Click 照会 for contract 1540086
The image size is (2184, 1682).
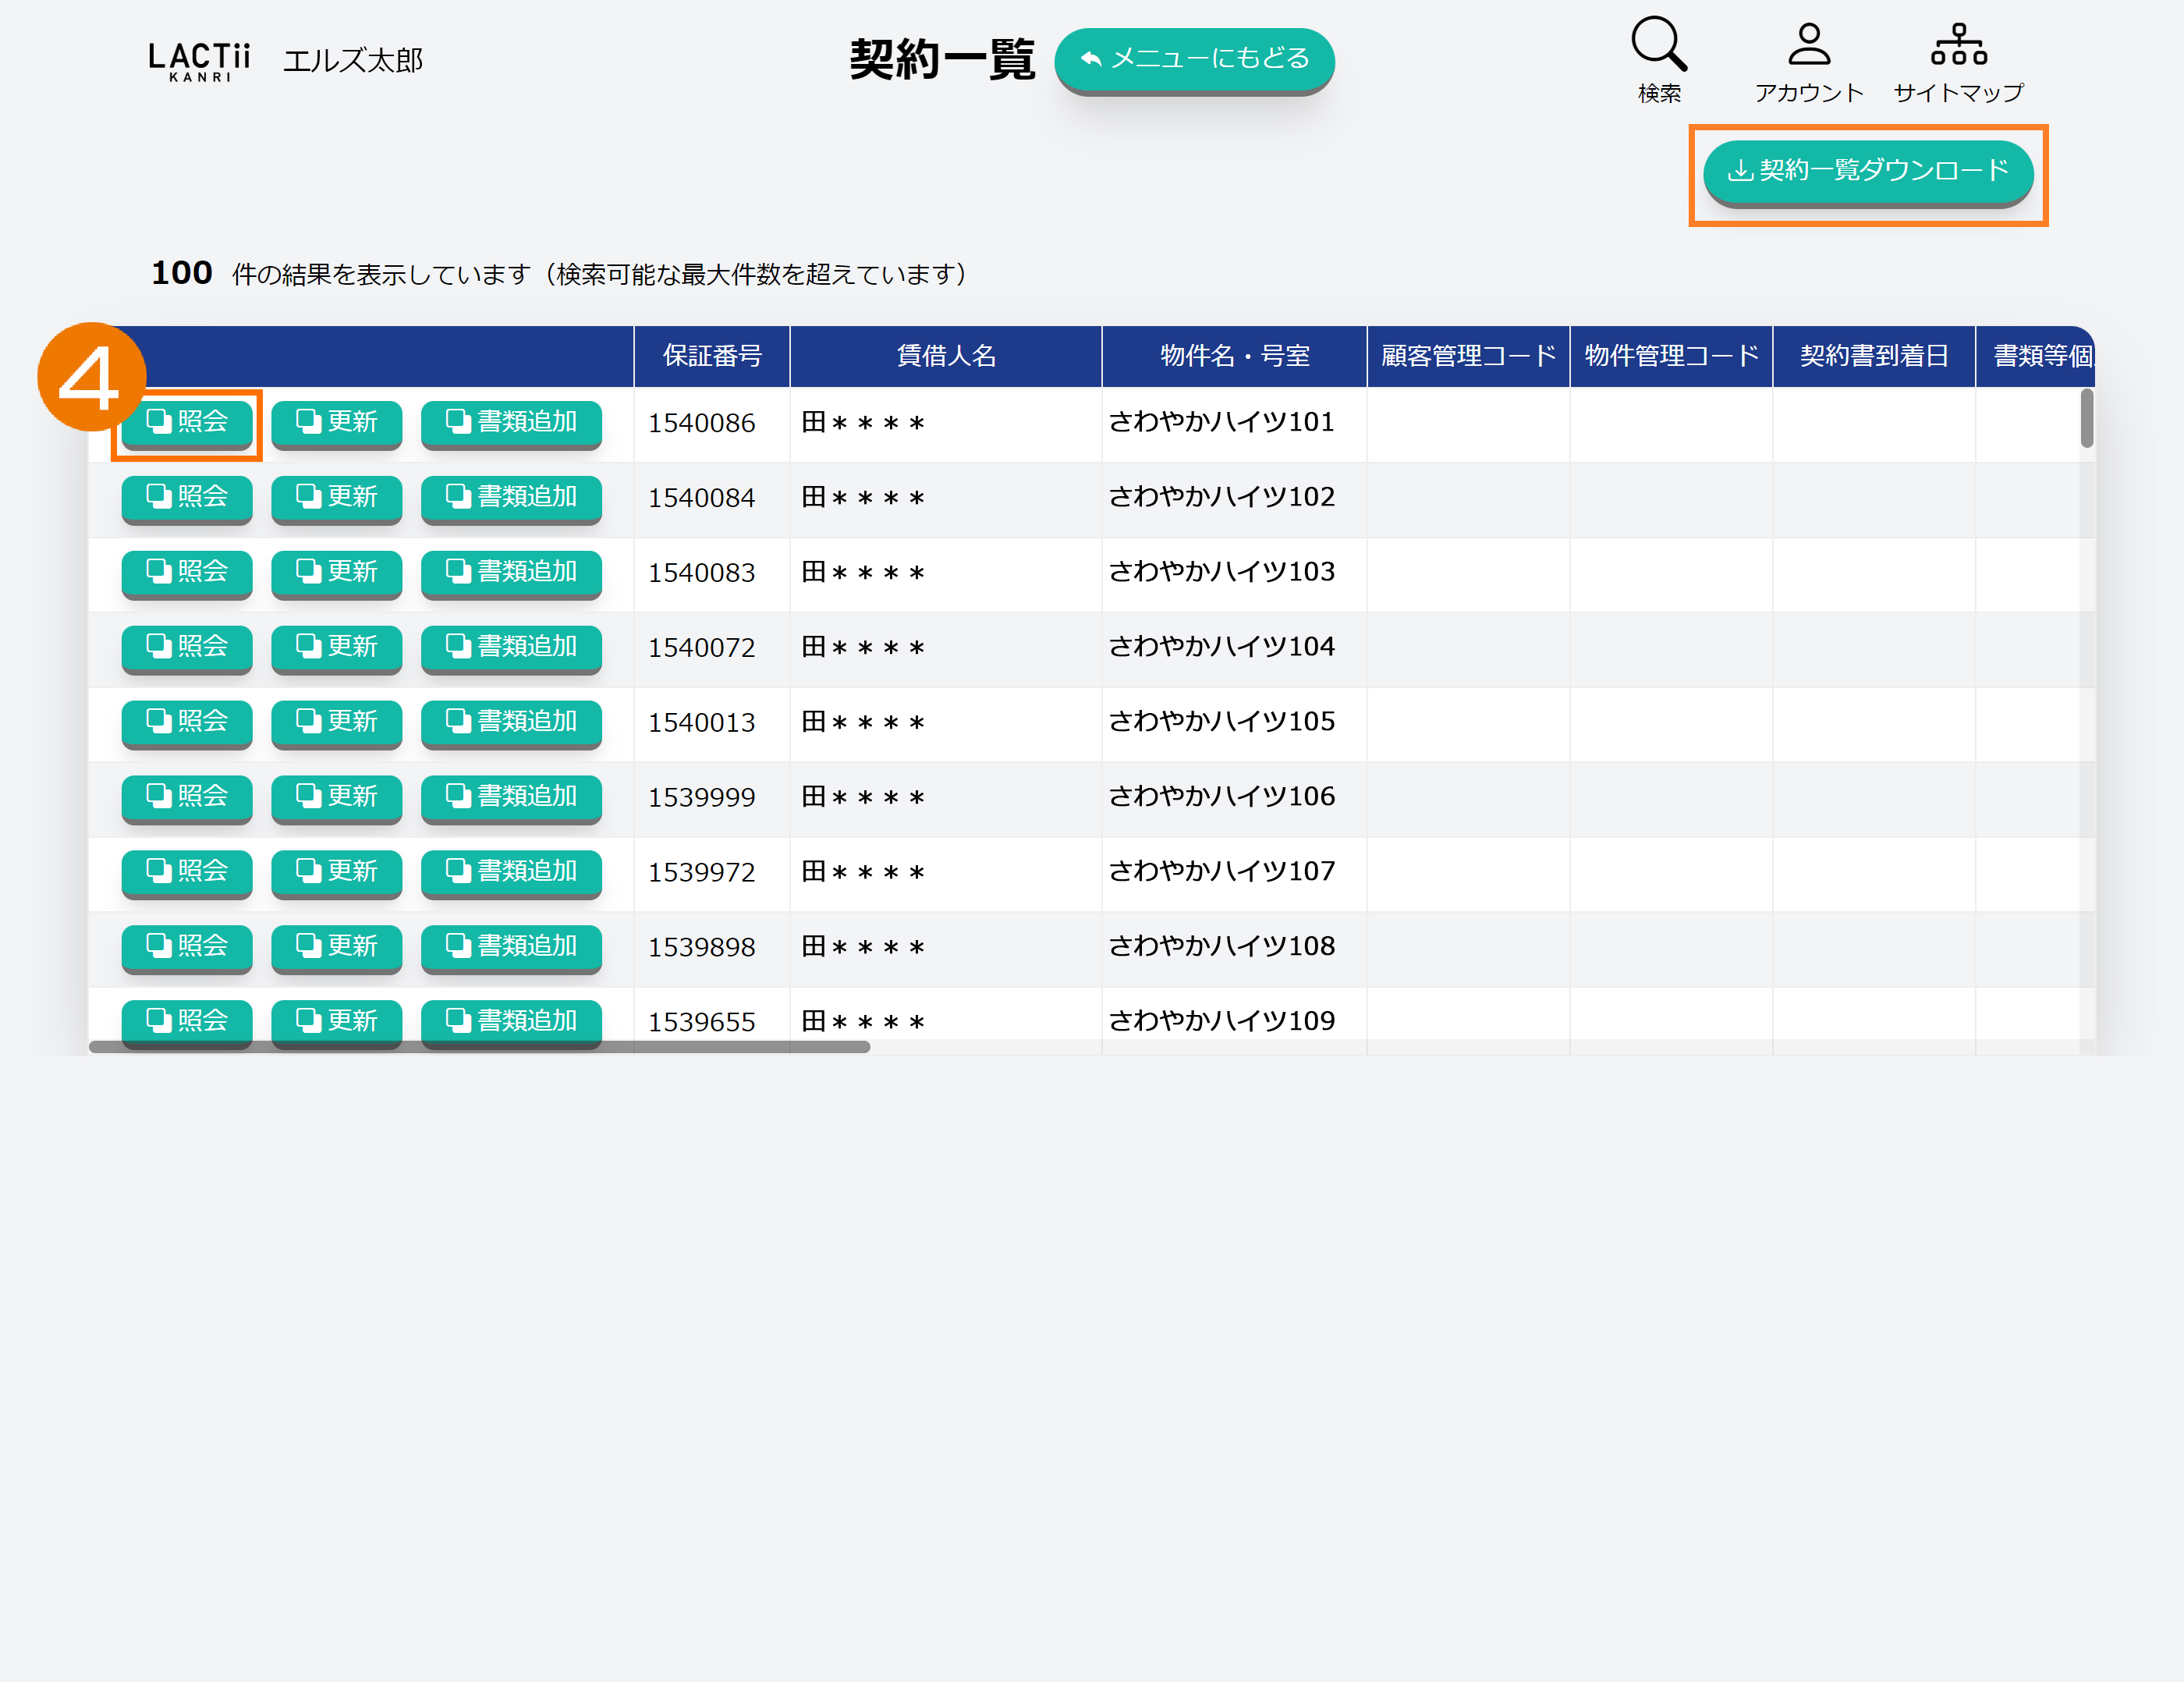[x=187, y=422]
